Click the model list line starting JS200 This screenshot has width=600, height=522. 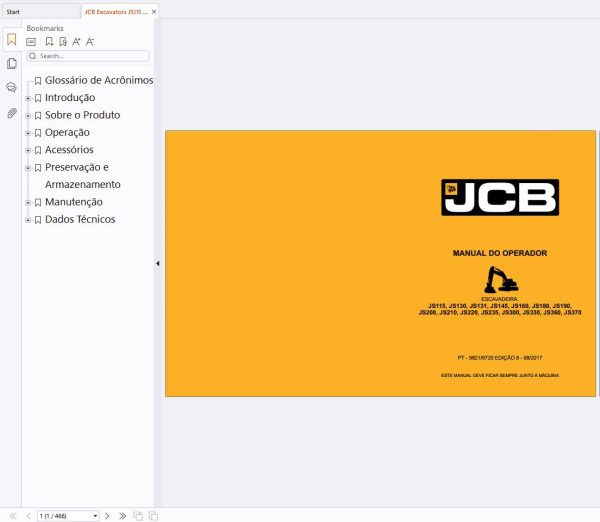coord(500,312)
